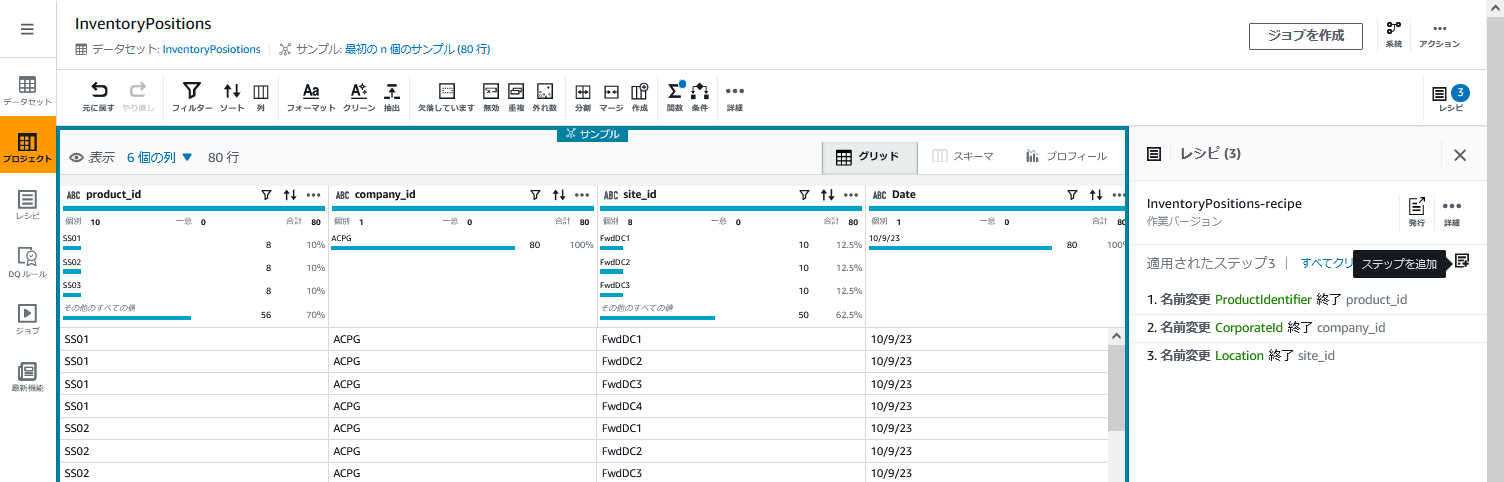Open the 外れ数 outliers tool
Image resolution: width=1504 pixels, height=482 pixels.
click(x=545, y=96)
